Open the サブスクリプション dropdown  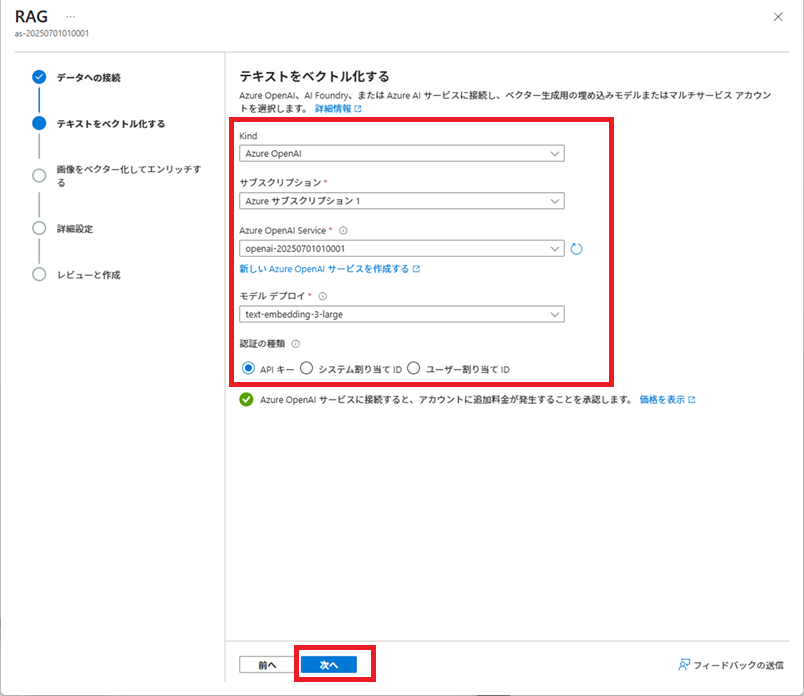[x=402, y=201]
